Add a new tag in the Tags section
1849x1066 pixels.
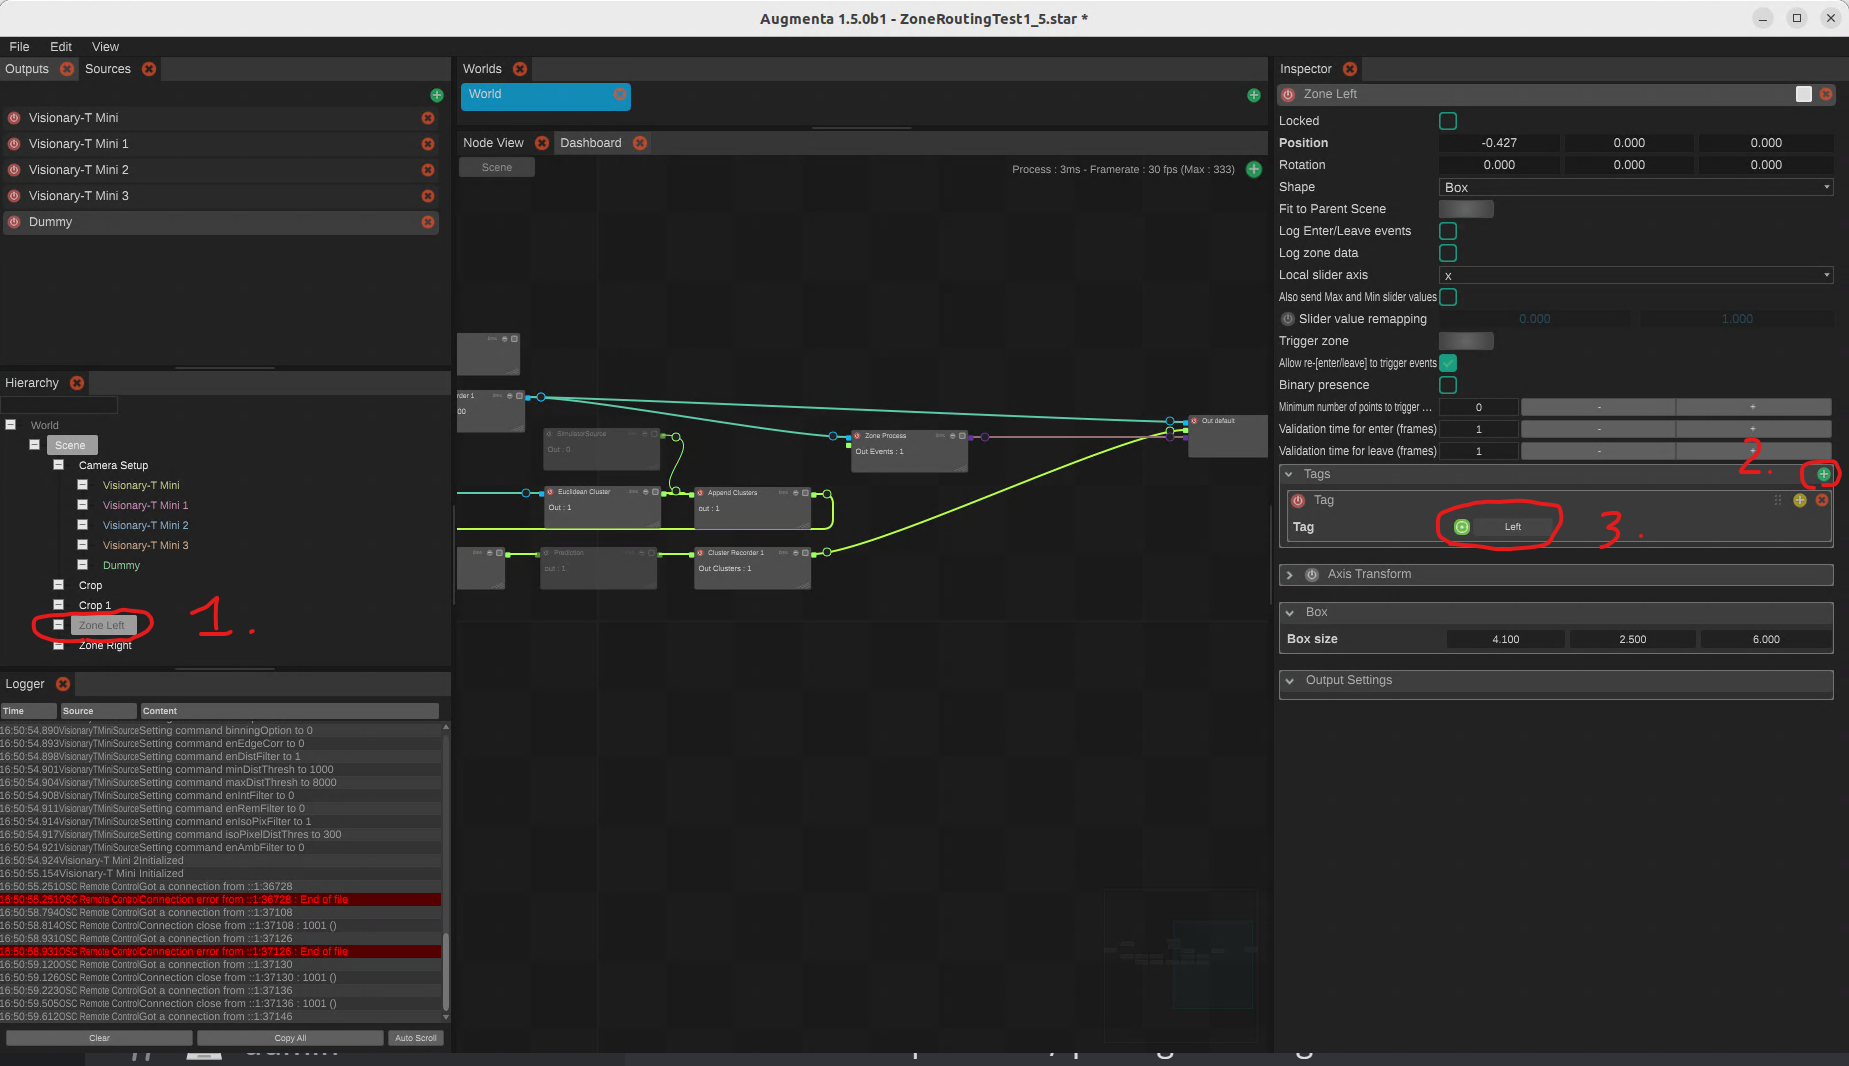tap(1824, 474)
